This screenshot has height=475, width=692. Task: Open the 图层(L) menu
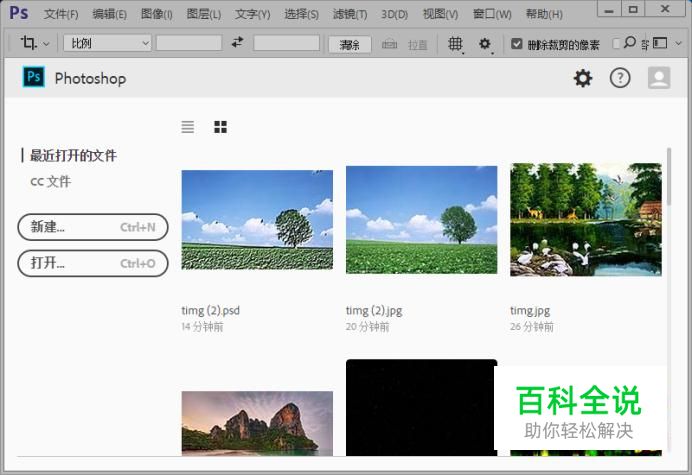coord(203,14)
